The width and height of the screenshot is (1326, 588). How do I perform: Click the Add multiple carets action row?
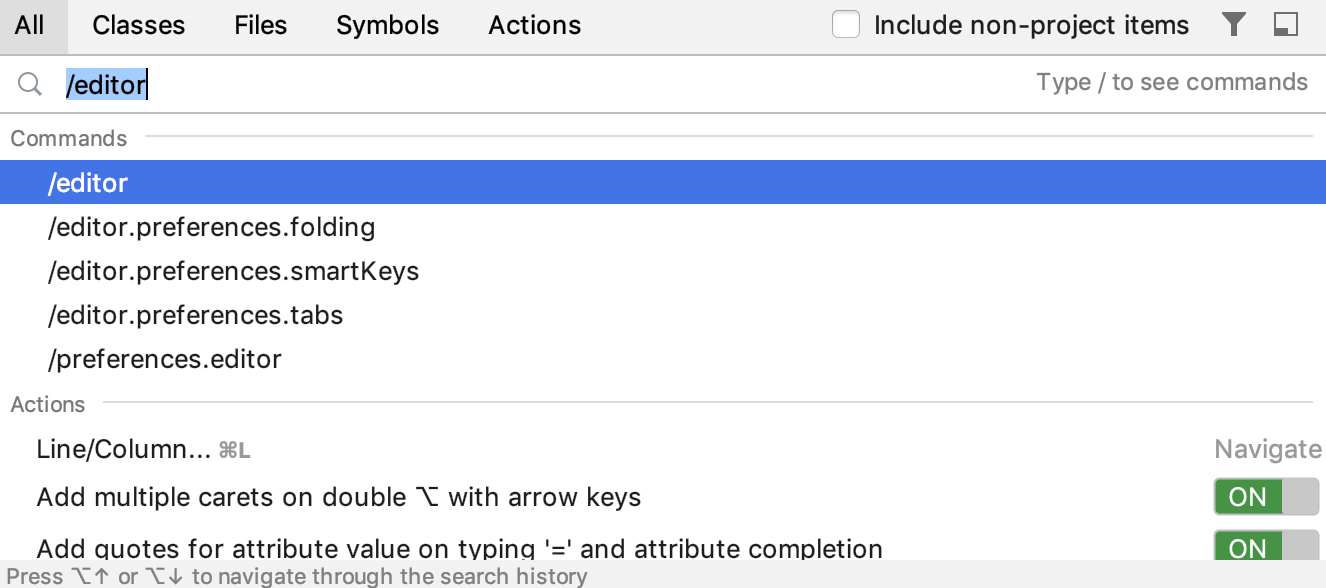click(663, 497)
